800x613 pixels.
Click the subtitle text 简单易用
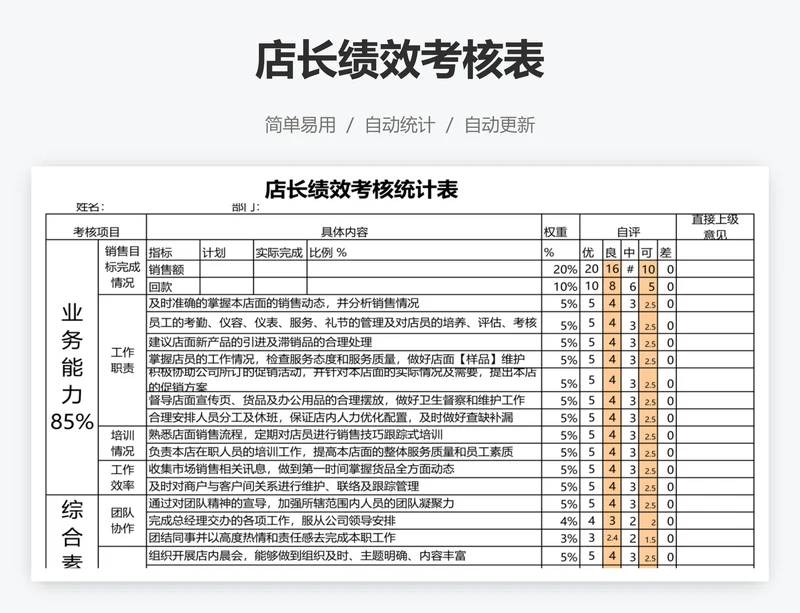(300, 125)
